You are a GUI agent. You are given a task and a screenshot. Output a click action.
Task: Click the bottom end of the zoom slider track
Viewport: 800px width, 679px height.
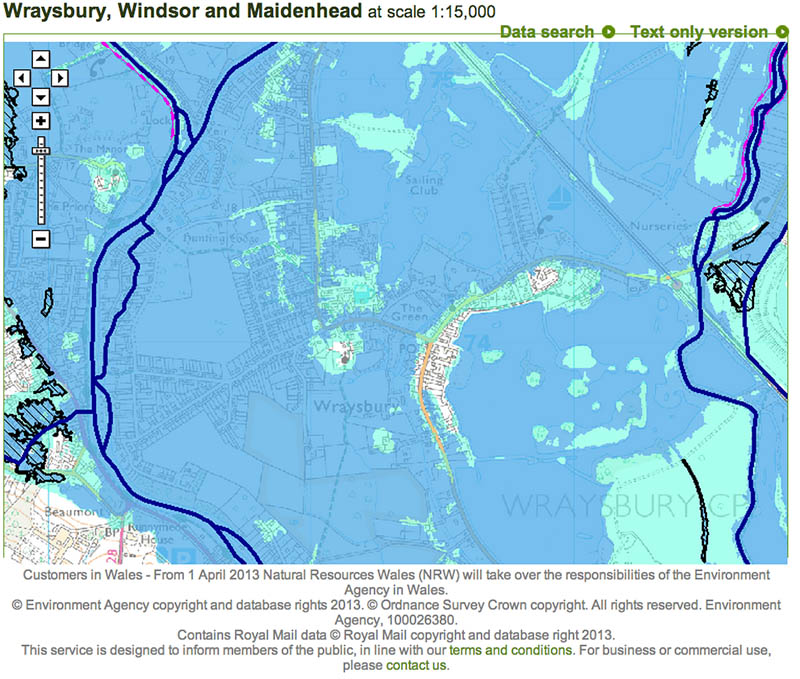click(x=41, y=222)
